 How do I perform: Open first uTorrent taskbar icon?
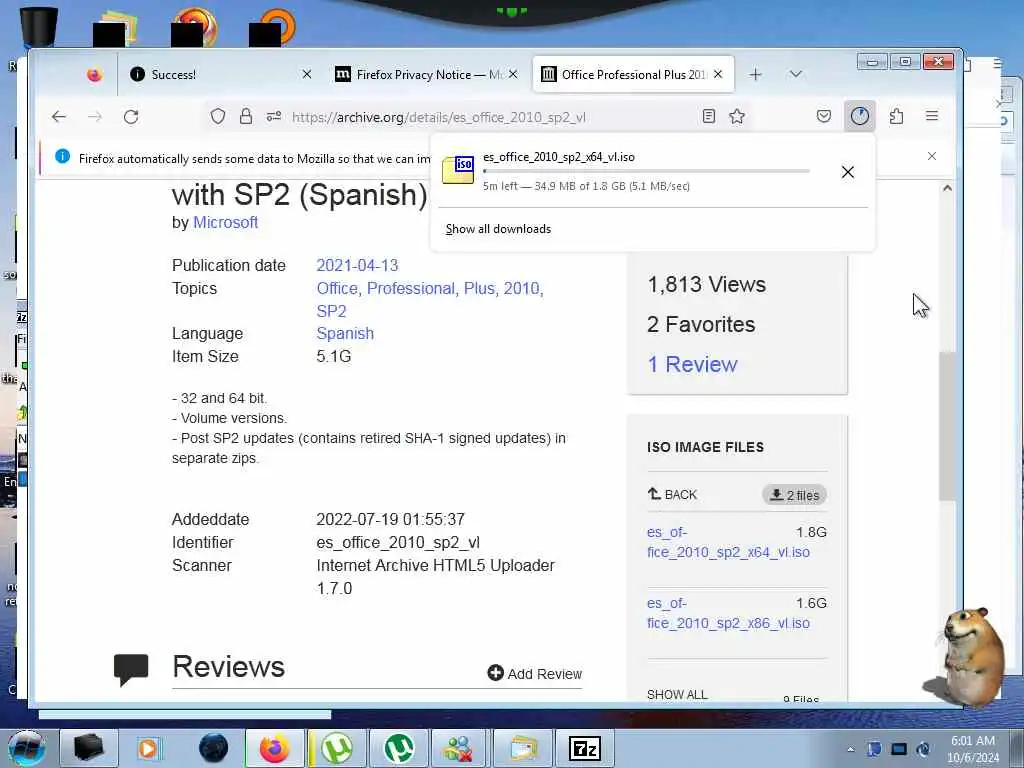(x=337, y=748)
